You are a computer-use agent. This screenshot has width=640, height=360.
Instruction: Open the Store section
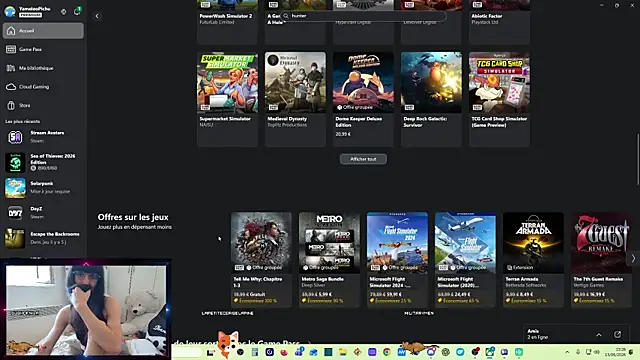43,105
